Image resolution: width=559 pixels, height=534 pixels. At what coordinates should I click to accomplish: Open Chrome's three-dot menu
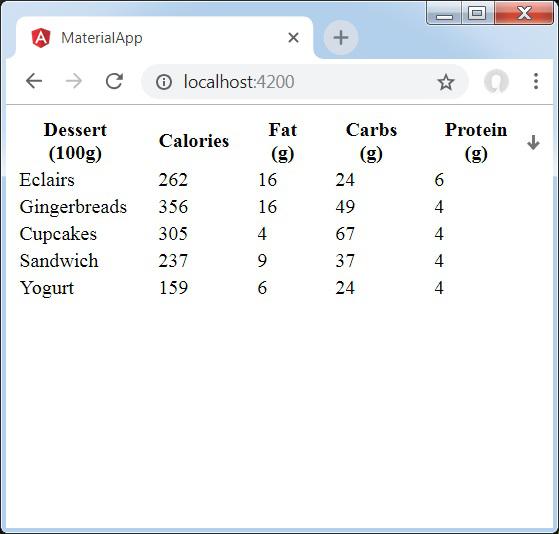tap(535, 81)
